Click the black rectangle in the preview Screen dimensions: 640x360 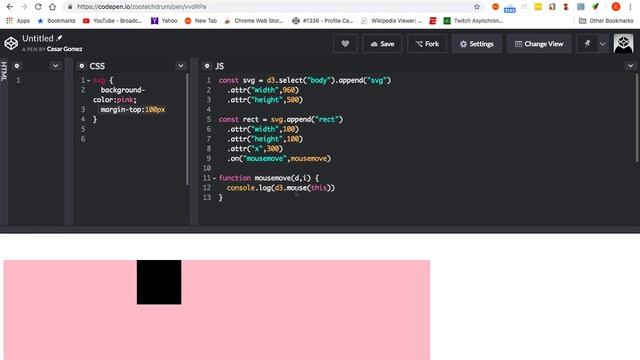pos(159,282)
